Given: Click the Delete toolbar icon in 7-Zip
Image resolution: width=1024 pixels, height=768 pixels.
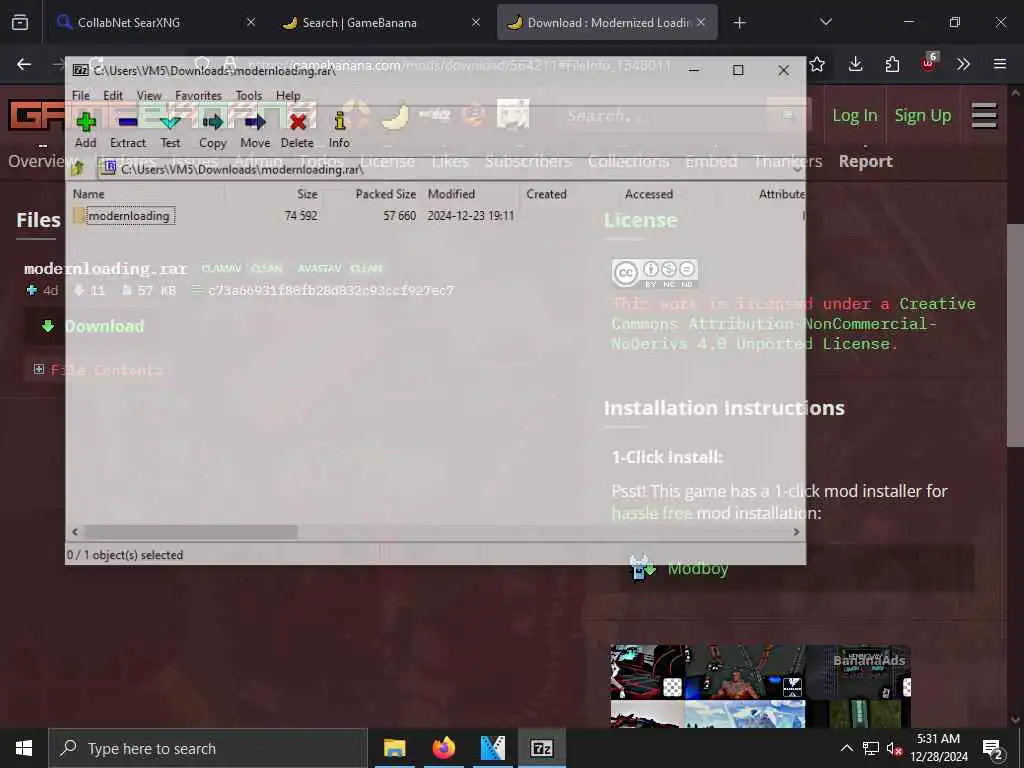Looking at the screenshot, I should pos(297,129).
